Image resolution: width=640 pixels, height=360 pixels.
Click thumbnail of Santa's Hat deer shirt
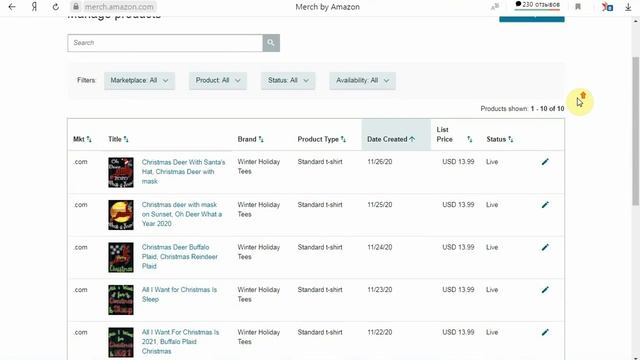pyautogui.click(x=121, y=173)
